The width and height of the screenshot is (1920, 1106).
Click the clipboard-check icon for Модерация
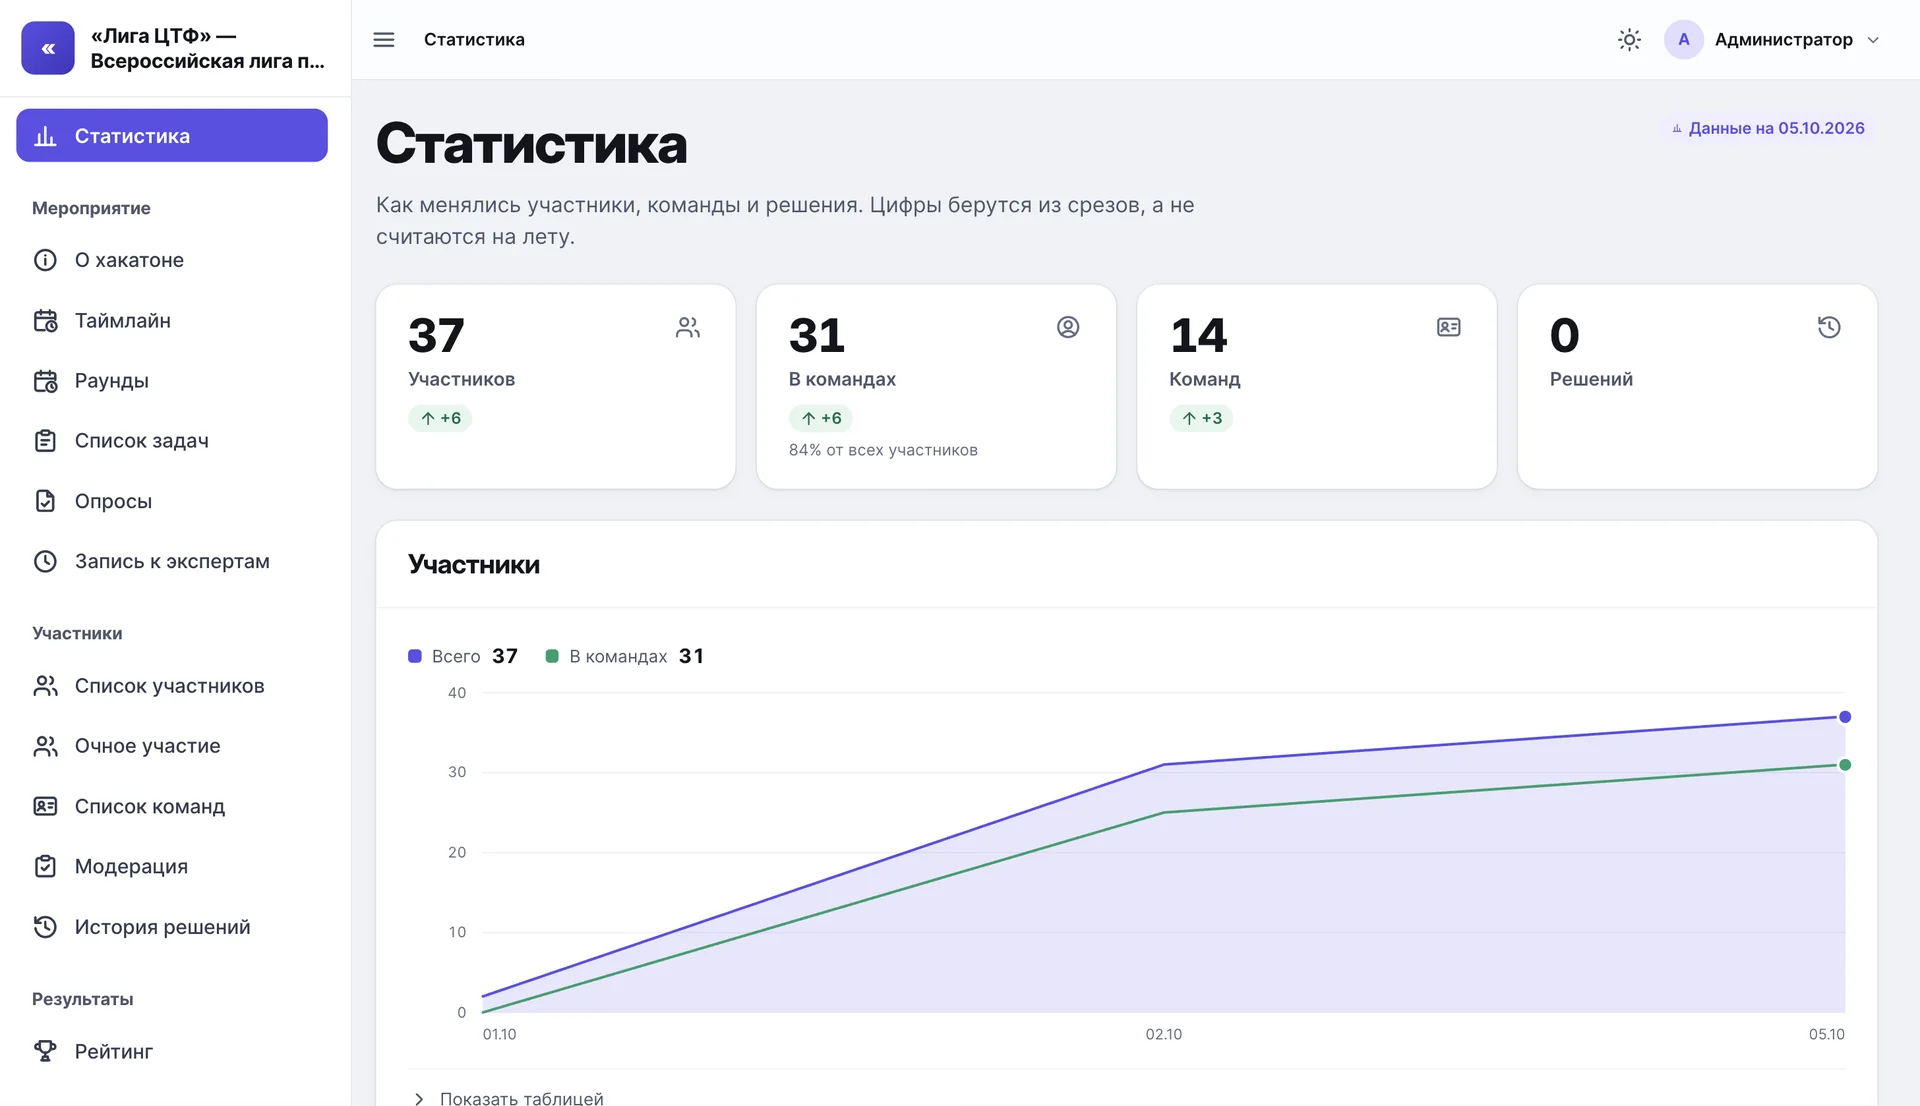(x=45, y=867)
